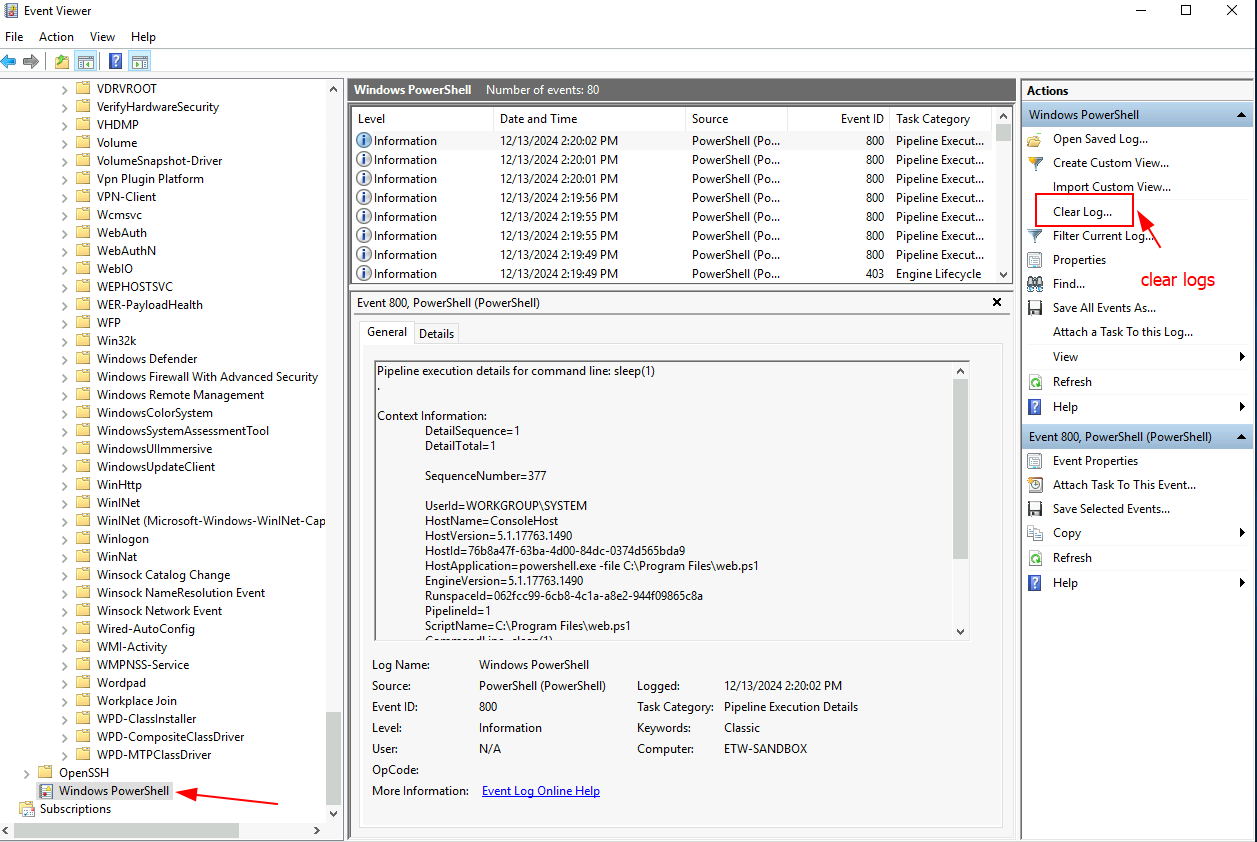The width and height of the screenshot is (1257, 842).
Task: Refresh the Windows PowerShell log section
Action: [1072, 382]
